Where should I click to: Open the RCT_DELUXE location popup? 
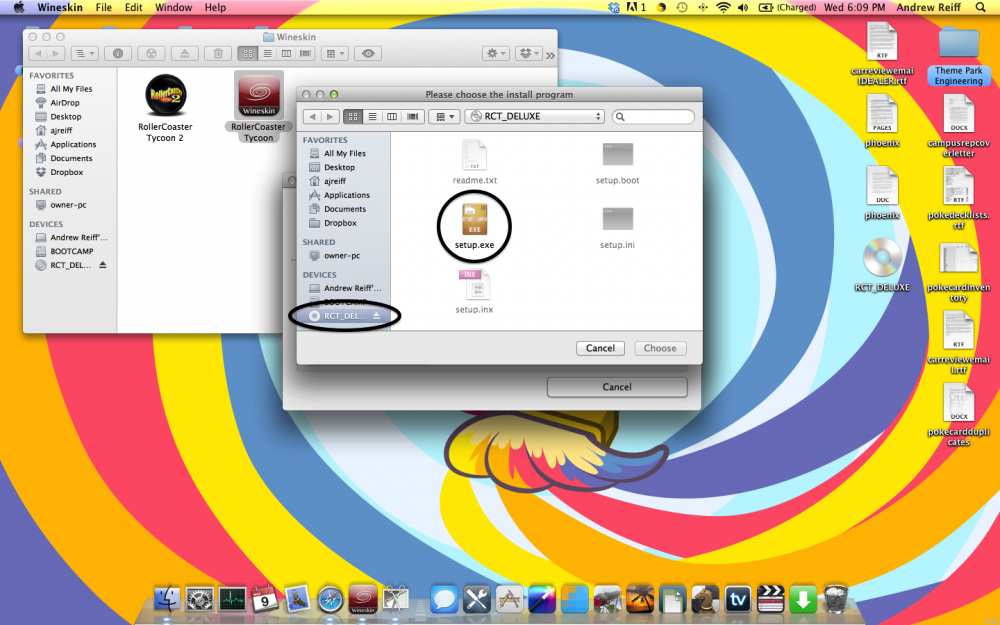coord(534,117)
